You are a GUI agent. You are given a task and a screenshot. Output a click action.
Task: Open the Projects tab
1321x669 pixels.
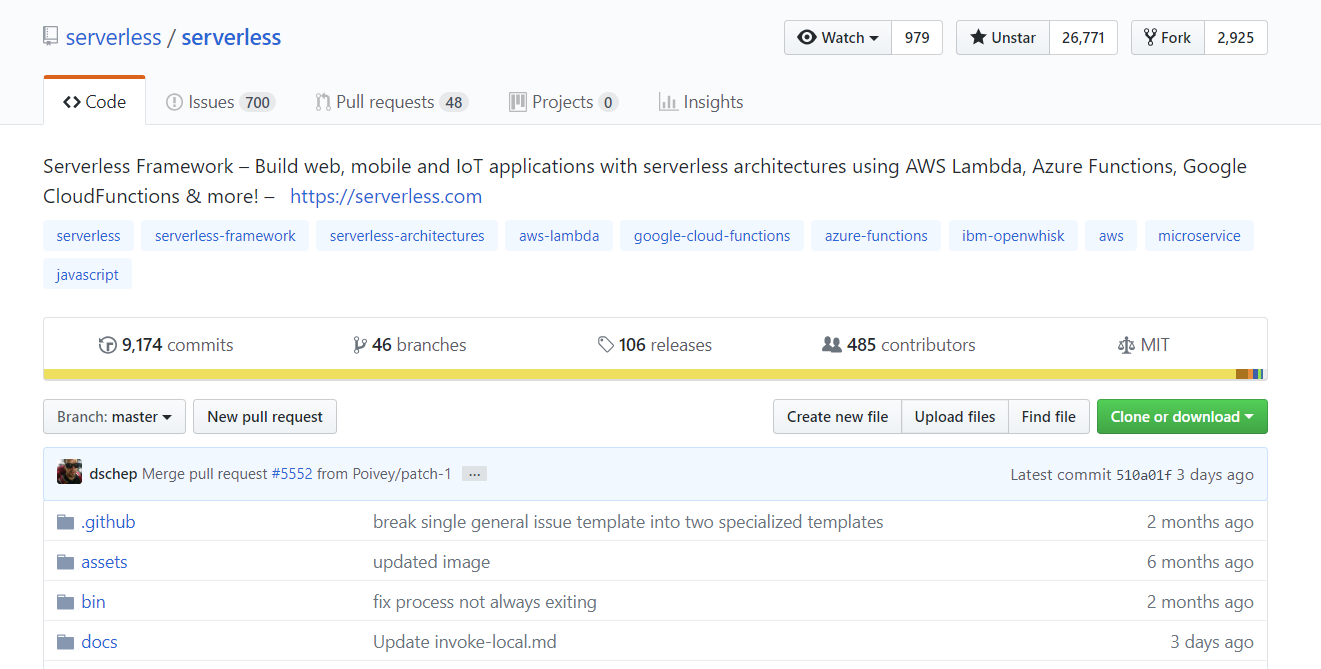click(x=563, y=102)
